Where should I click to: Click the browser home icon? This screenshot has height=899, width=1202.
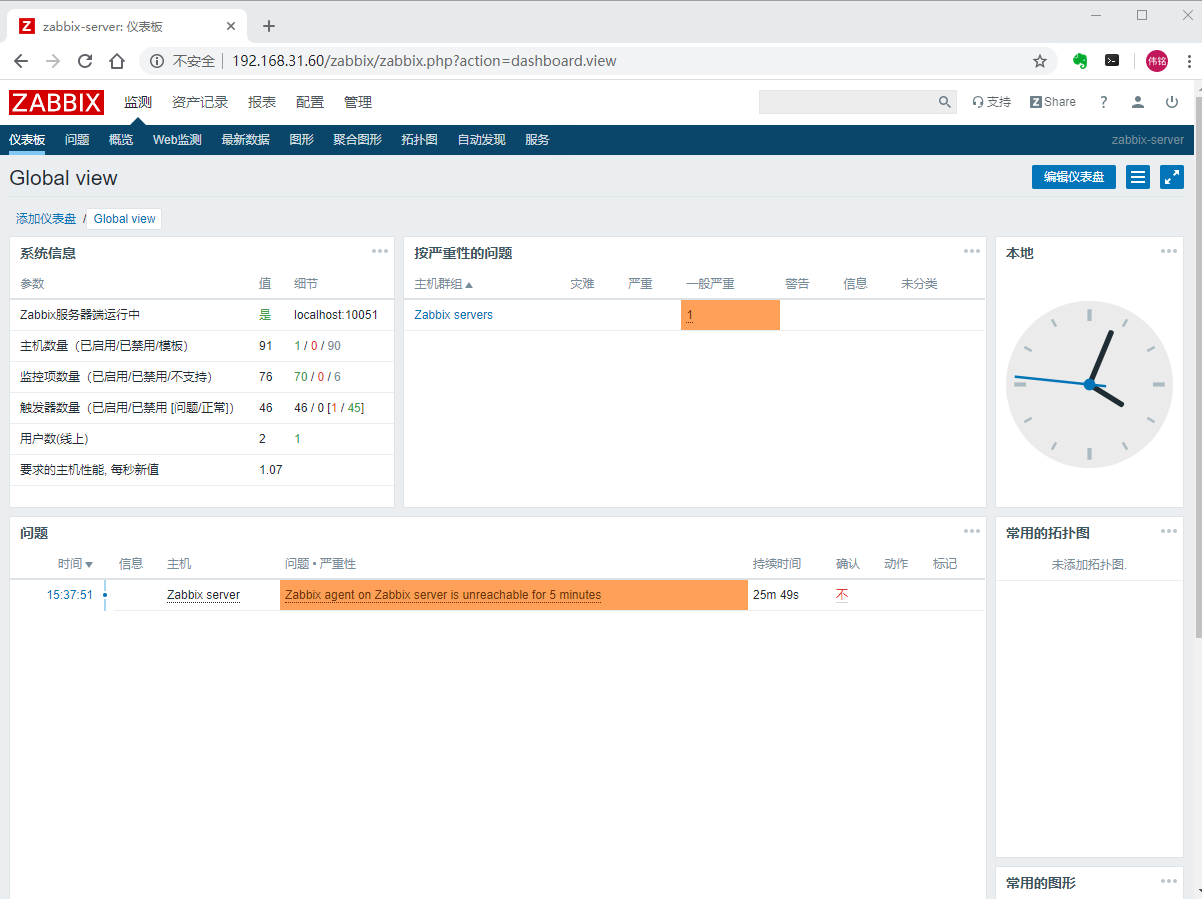coord(117,61)
